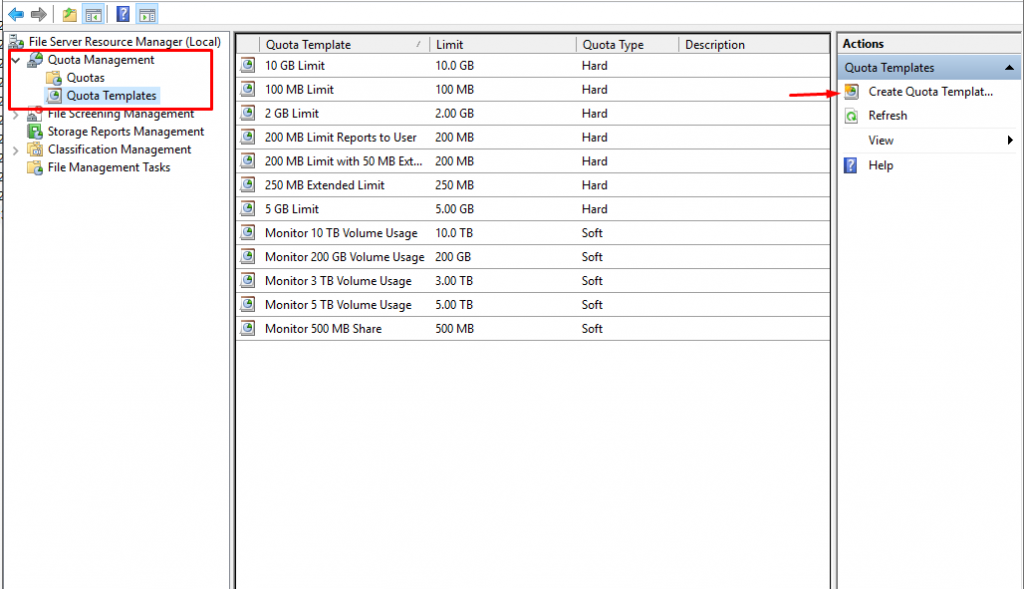Open the View submenu in Actions pane
The image size is (1024, 589).
pyautogui.click(x=880, y=141)
